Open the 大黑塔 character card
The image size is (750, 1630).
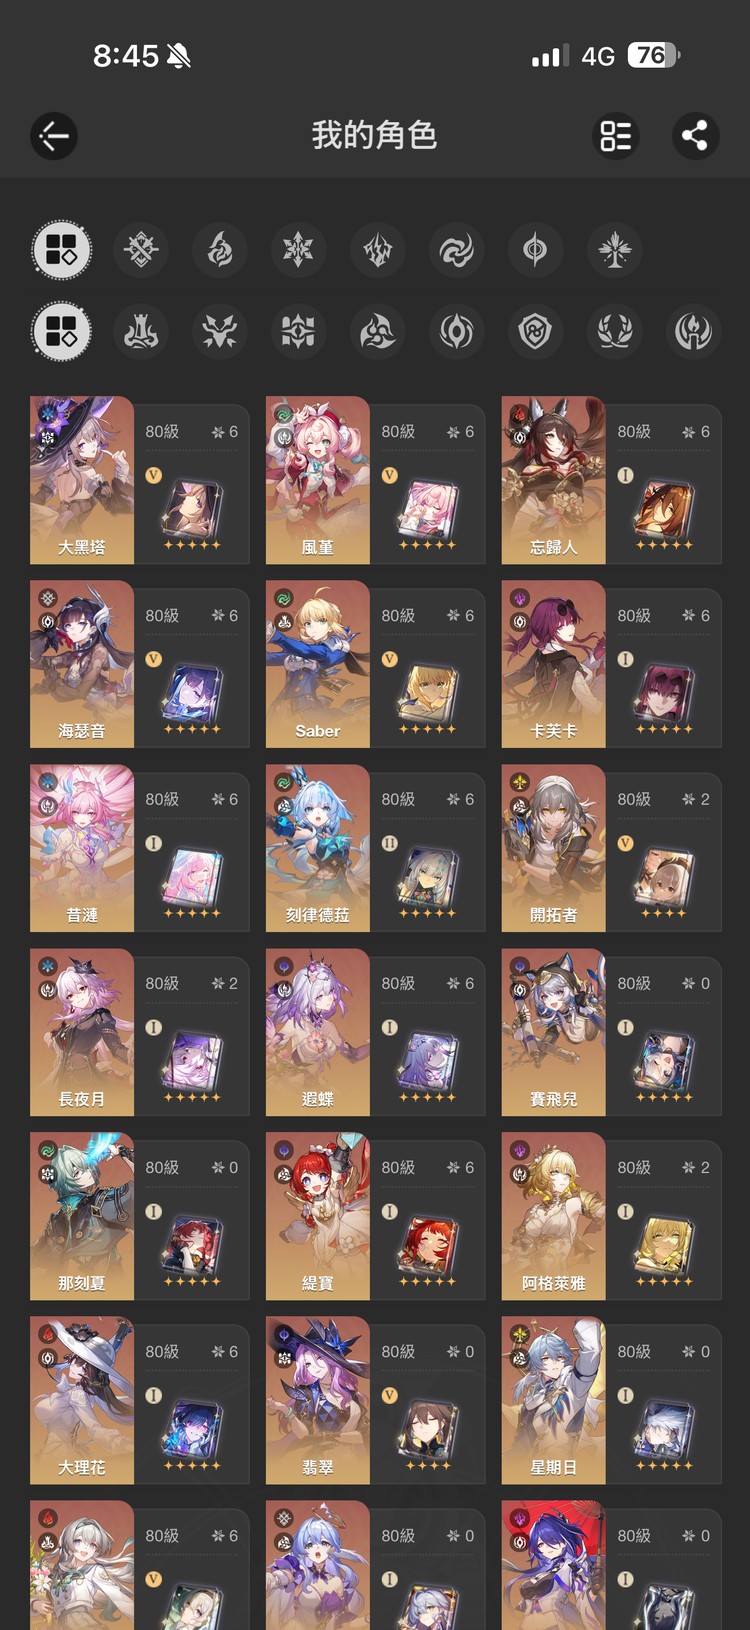(140, 480)
